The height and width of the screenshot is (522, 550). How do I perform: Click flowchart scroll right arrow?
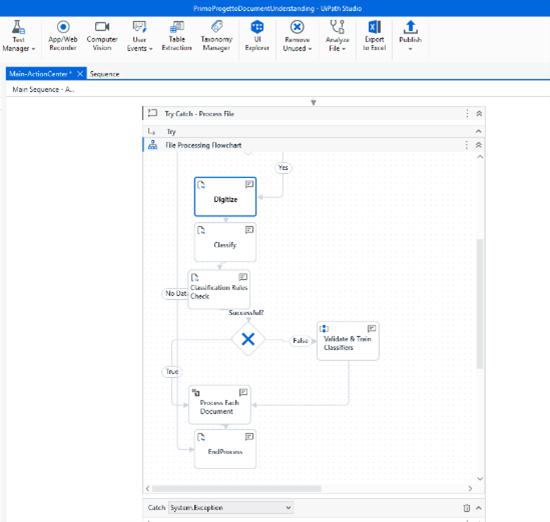pos(470,488)
